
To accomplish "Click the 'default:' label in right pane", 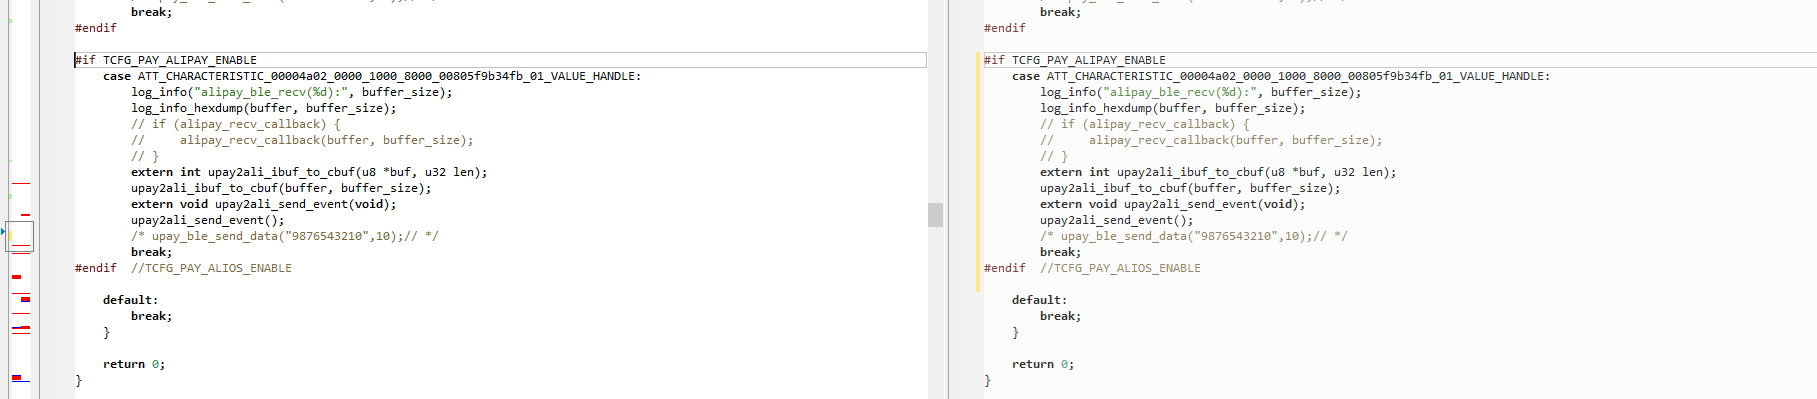I will [x=1040, y=300].
